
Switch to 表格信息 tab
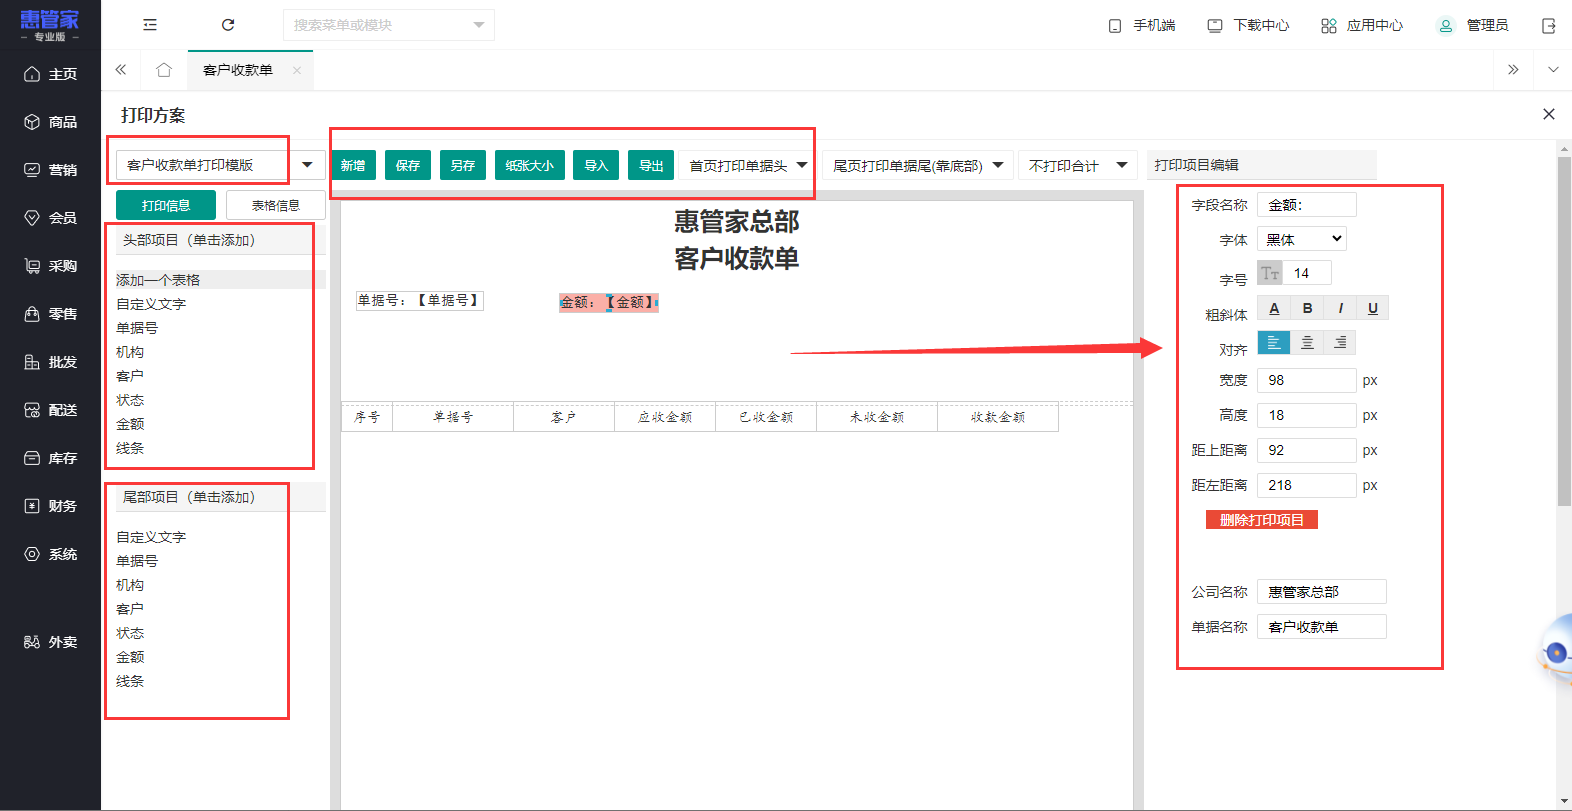tap(276, 205)
